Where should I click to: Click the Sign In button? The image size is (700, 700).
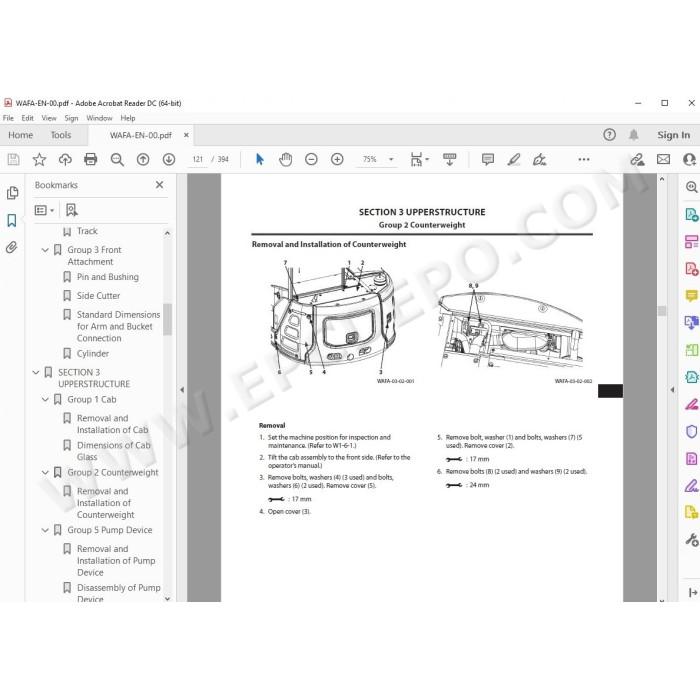point(673,135)
